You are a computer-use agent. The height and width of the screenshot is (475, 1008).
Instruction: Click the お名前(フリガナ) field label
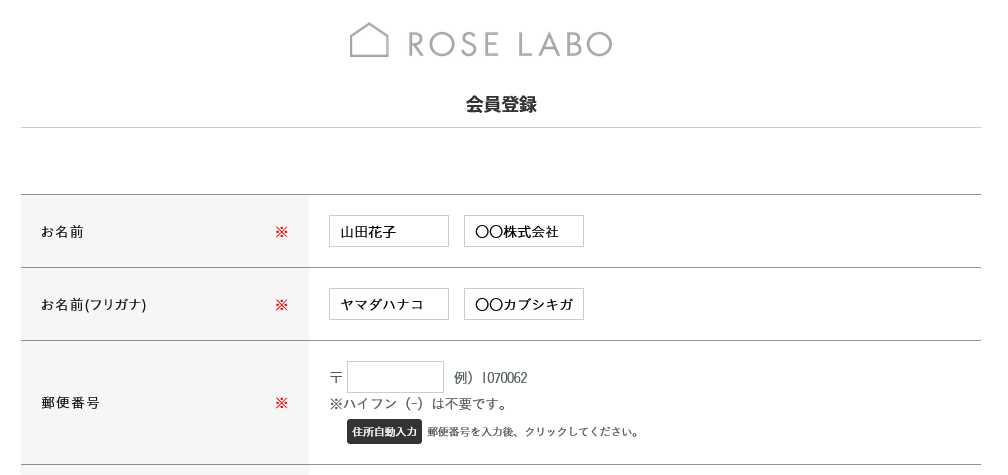94,304
